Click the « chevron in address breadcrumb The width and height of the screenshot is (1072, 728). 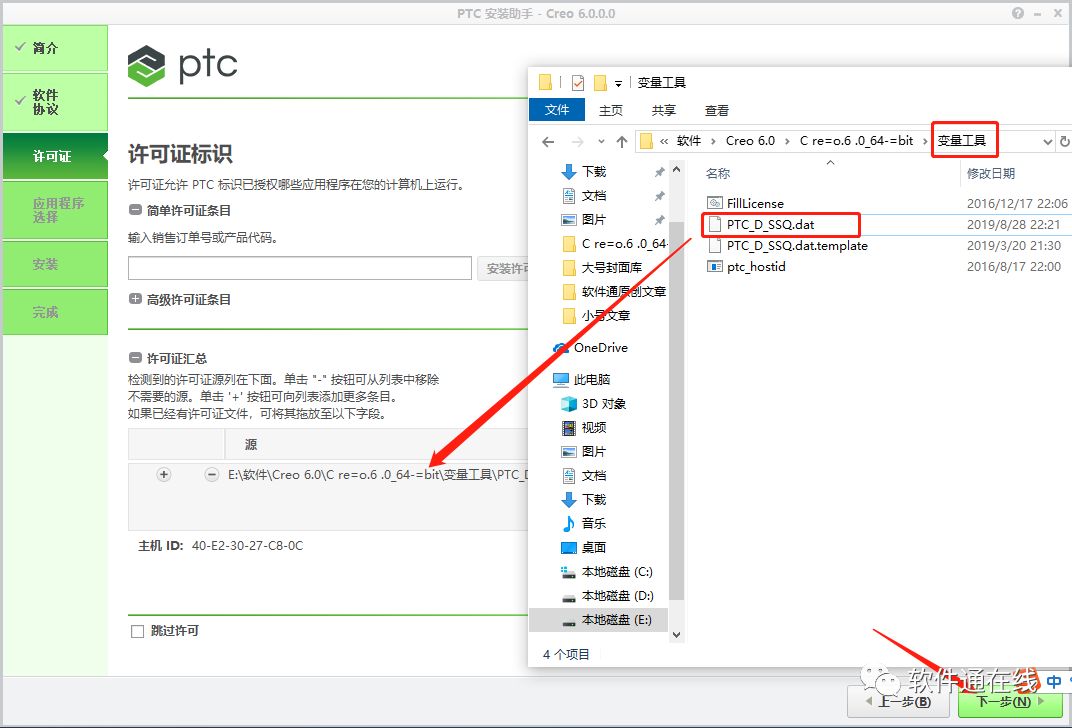coord(664,141)
